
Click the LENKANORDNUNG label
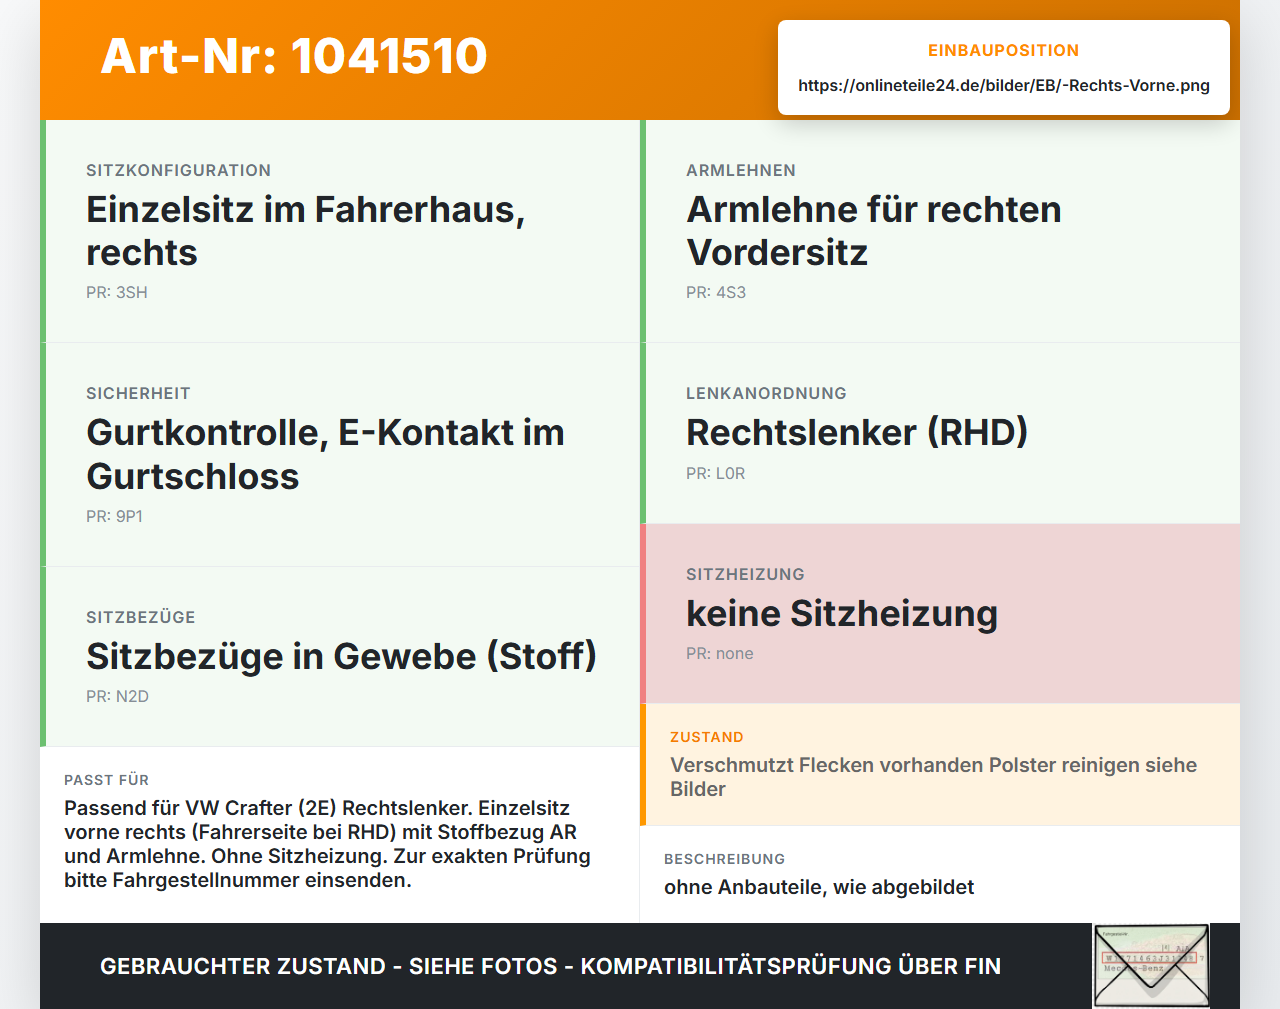[x=766, y=394]
